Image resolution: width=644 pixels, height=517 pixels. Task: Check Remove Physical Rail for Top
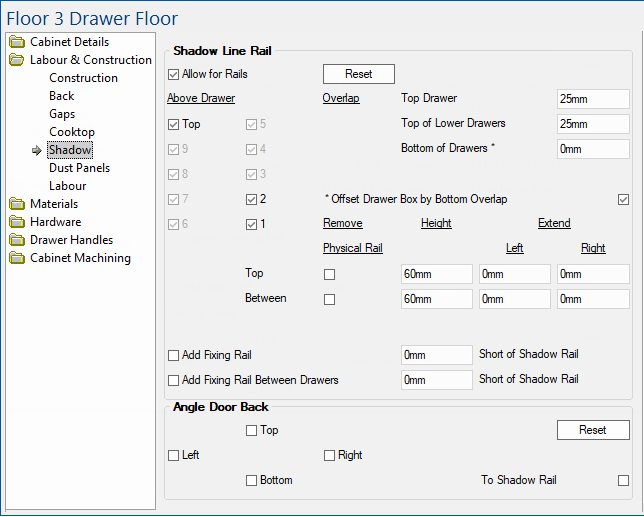[x=329, y=274]
